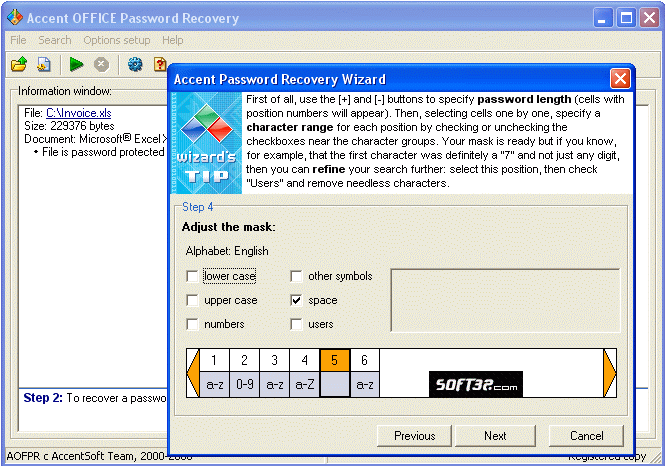Click the help book toolbar icon

(x=160, y=64)
